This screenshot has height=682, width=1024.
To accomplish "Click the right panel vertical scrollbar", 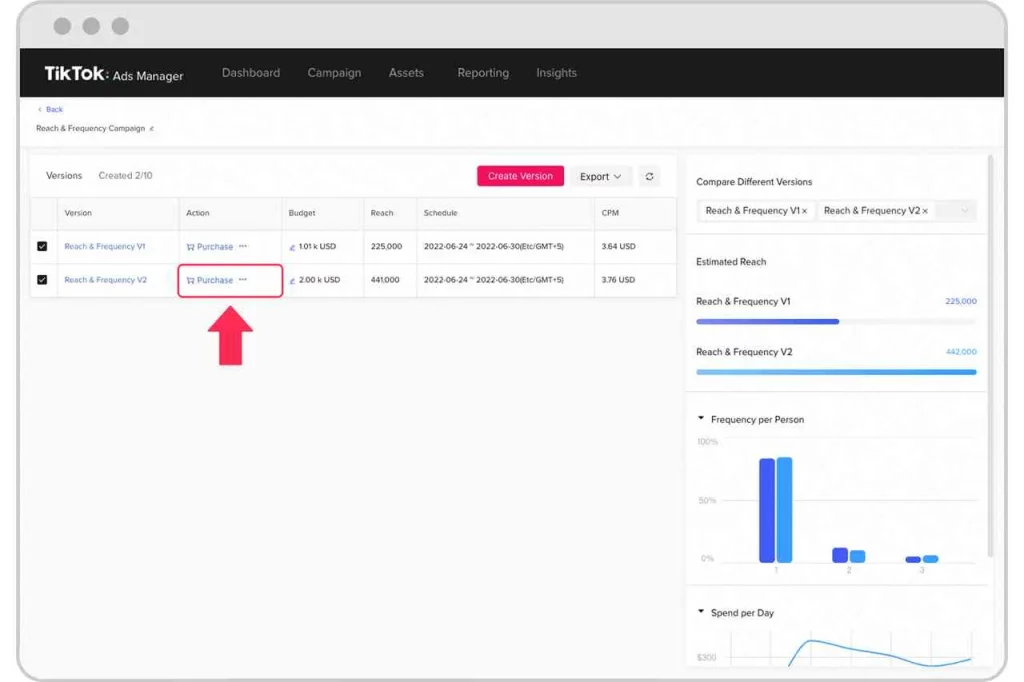I will (991, 356).
